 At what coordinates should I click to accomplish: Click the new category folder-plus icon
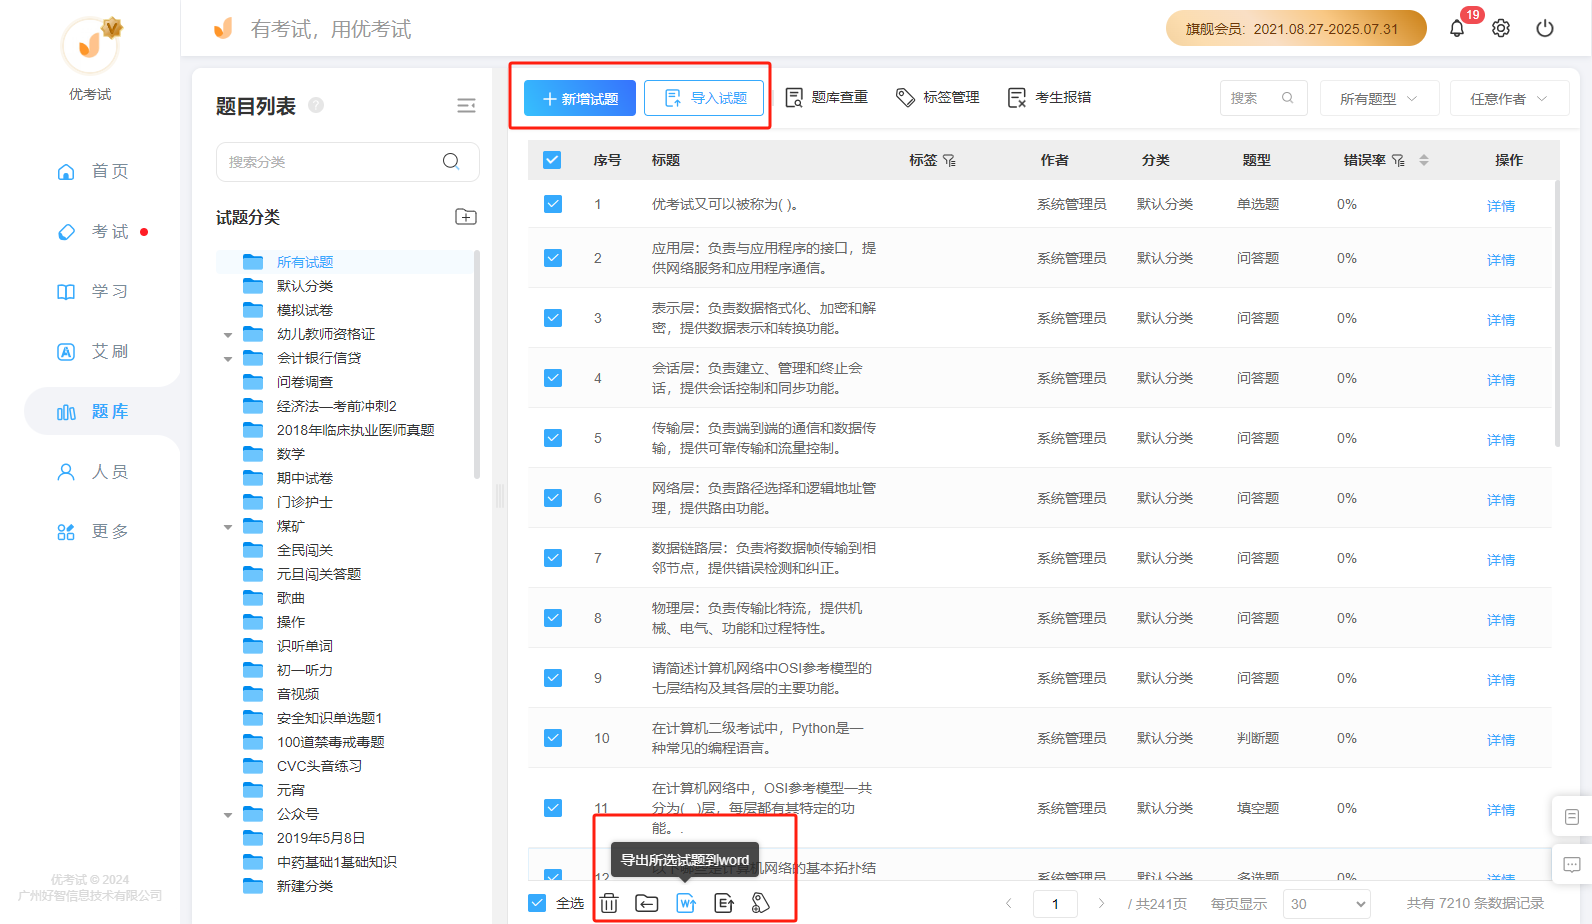point(466,217)
